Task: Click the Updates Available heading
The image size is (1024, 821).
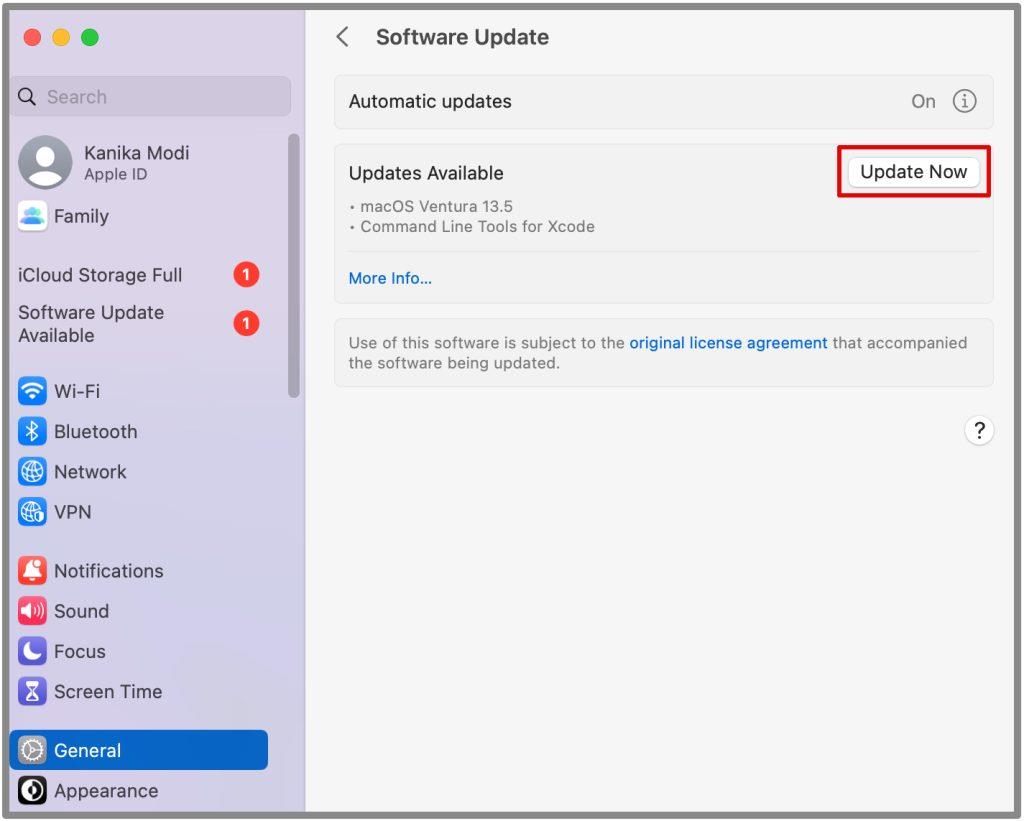Action: (426, 173)
